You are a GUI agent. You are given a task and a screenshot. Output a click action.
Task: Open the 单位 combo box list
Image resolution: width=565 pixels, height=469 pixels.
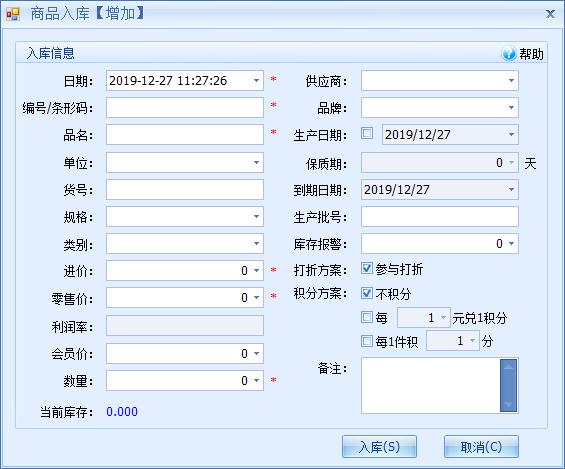[x=257, y=162]
